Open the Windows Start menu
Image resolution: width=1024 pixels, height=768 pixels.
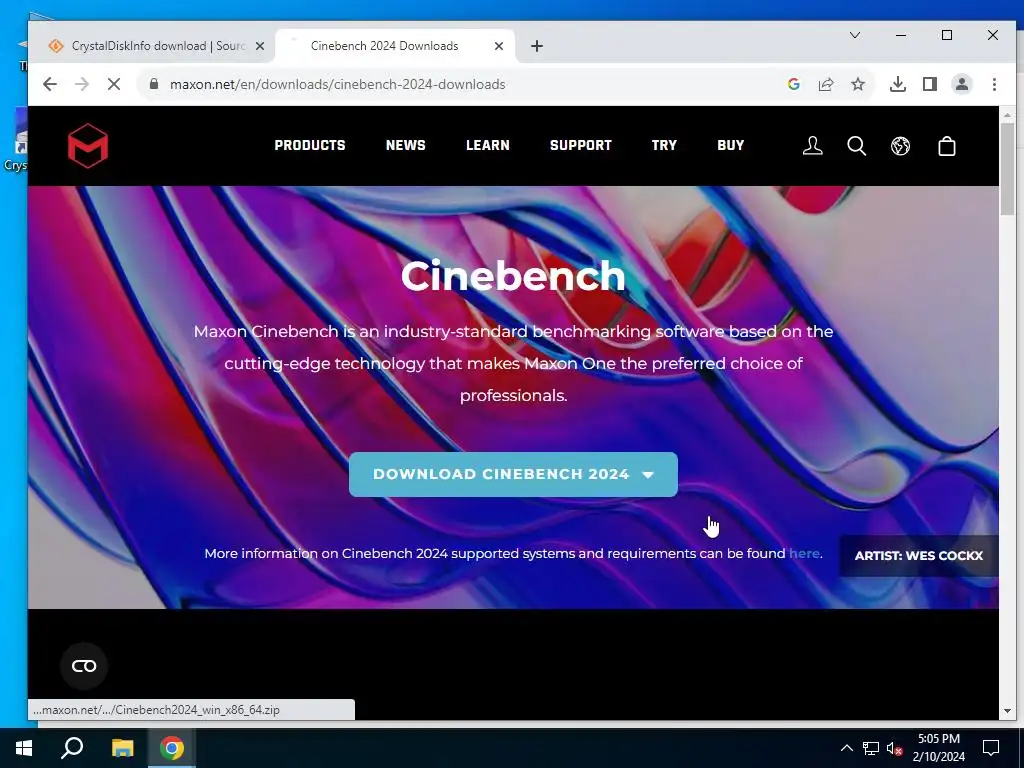pos(24,748)
